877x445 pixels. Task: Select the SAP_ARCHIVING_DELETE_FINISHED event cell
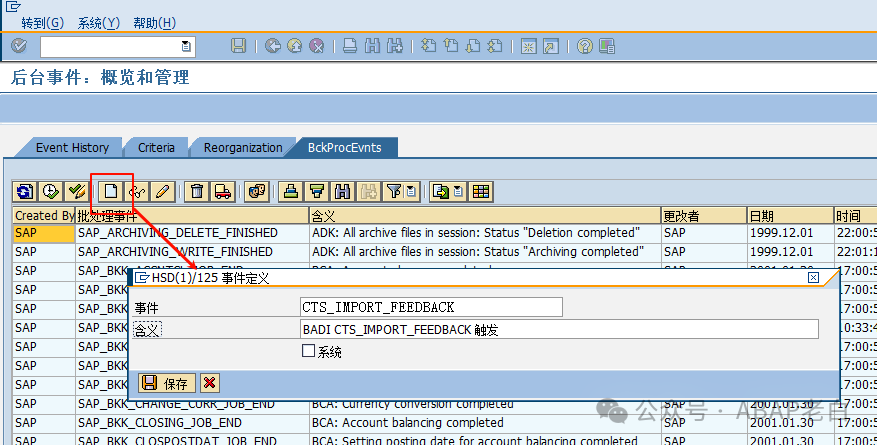[192, 233]
